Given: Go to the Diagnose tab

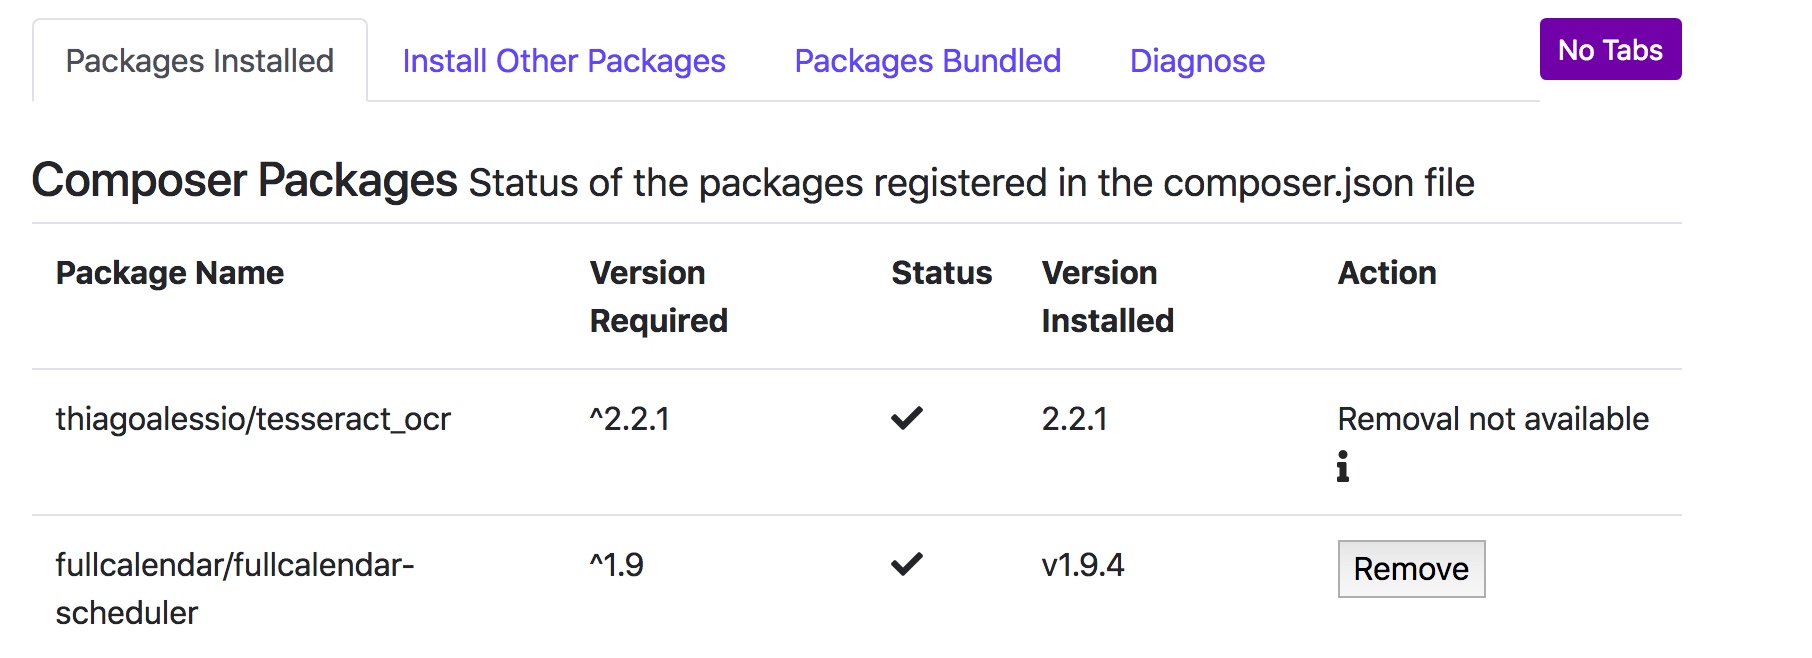Looking at the screenshot, I should click(1197, 61).
